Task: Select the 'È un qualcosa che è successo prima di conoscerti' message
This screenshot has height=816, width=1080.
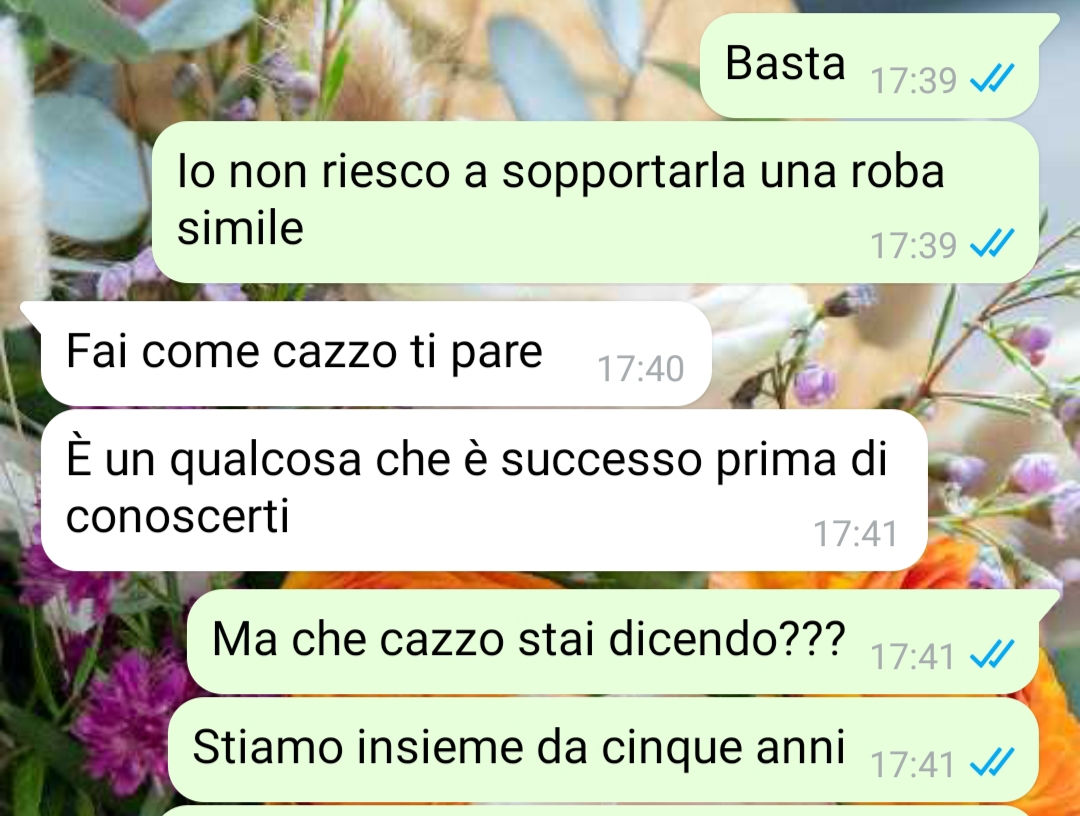Action: (484, 490)
